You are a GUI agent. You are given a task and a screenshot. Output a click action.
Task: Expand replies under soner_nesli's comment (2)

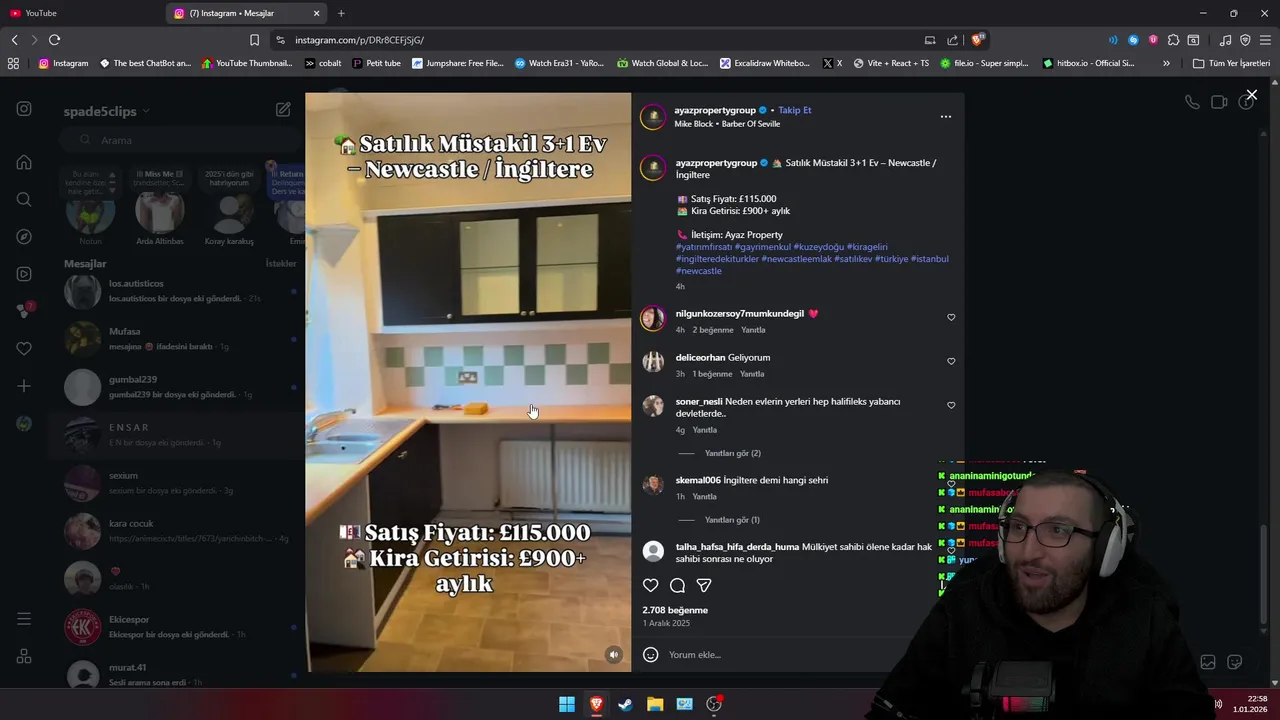point(732,453)
